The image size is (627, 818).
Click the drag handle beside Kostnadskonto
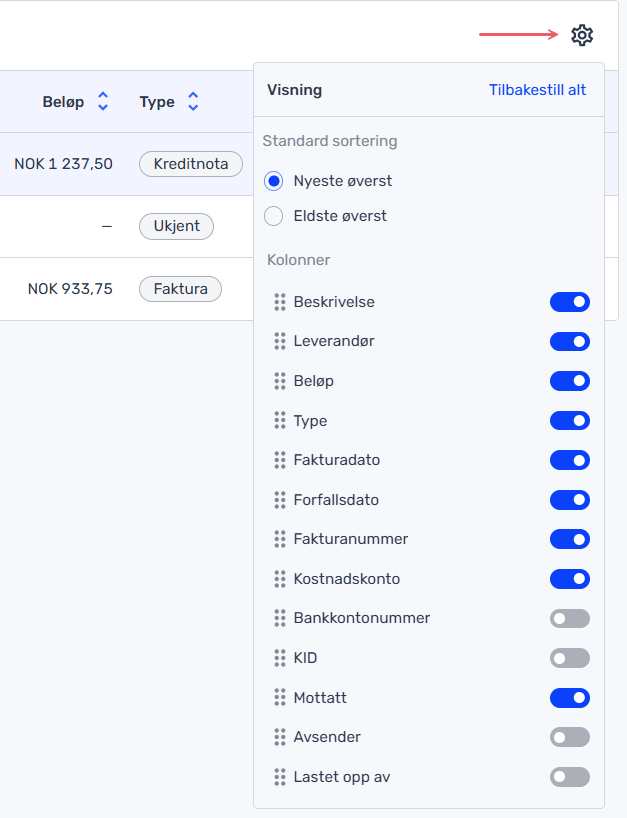point(280,579)
